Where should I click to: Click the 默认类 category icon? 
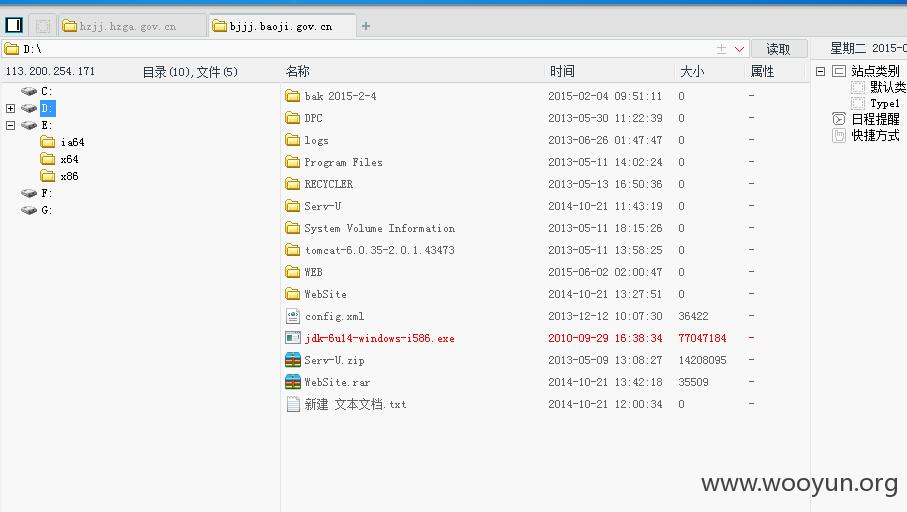coord(858,87)
